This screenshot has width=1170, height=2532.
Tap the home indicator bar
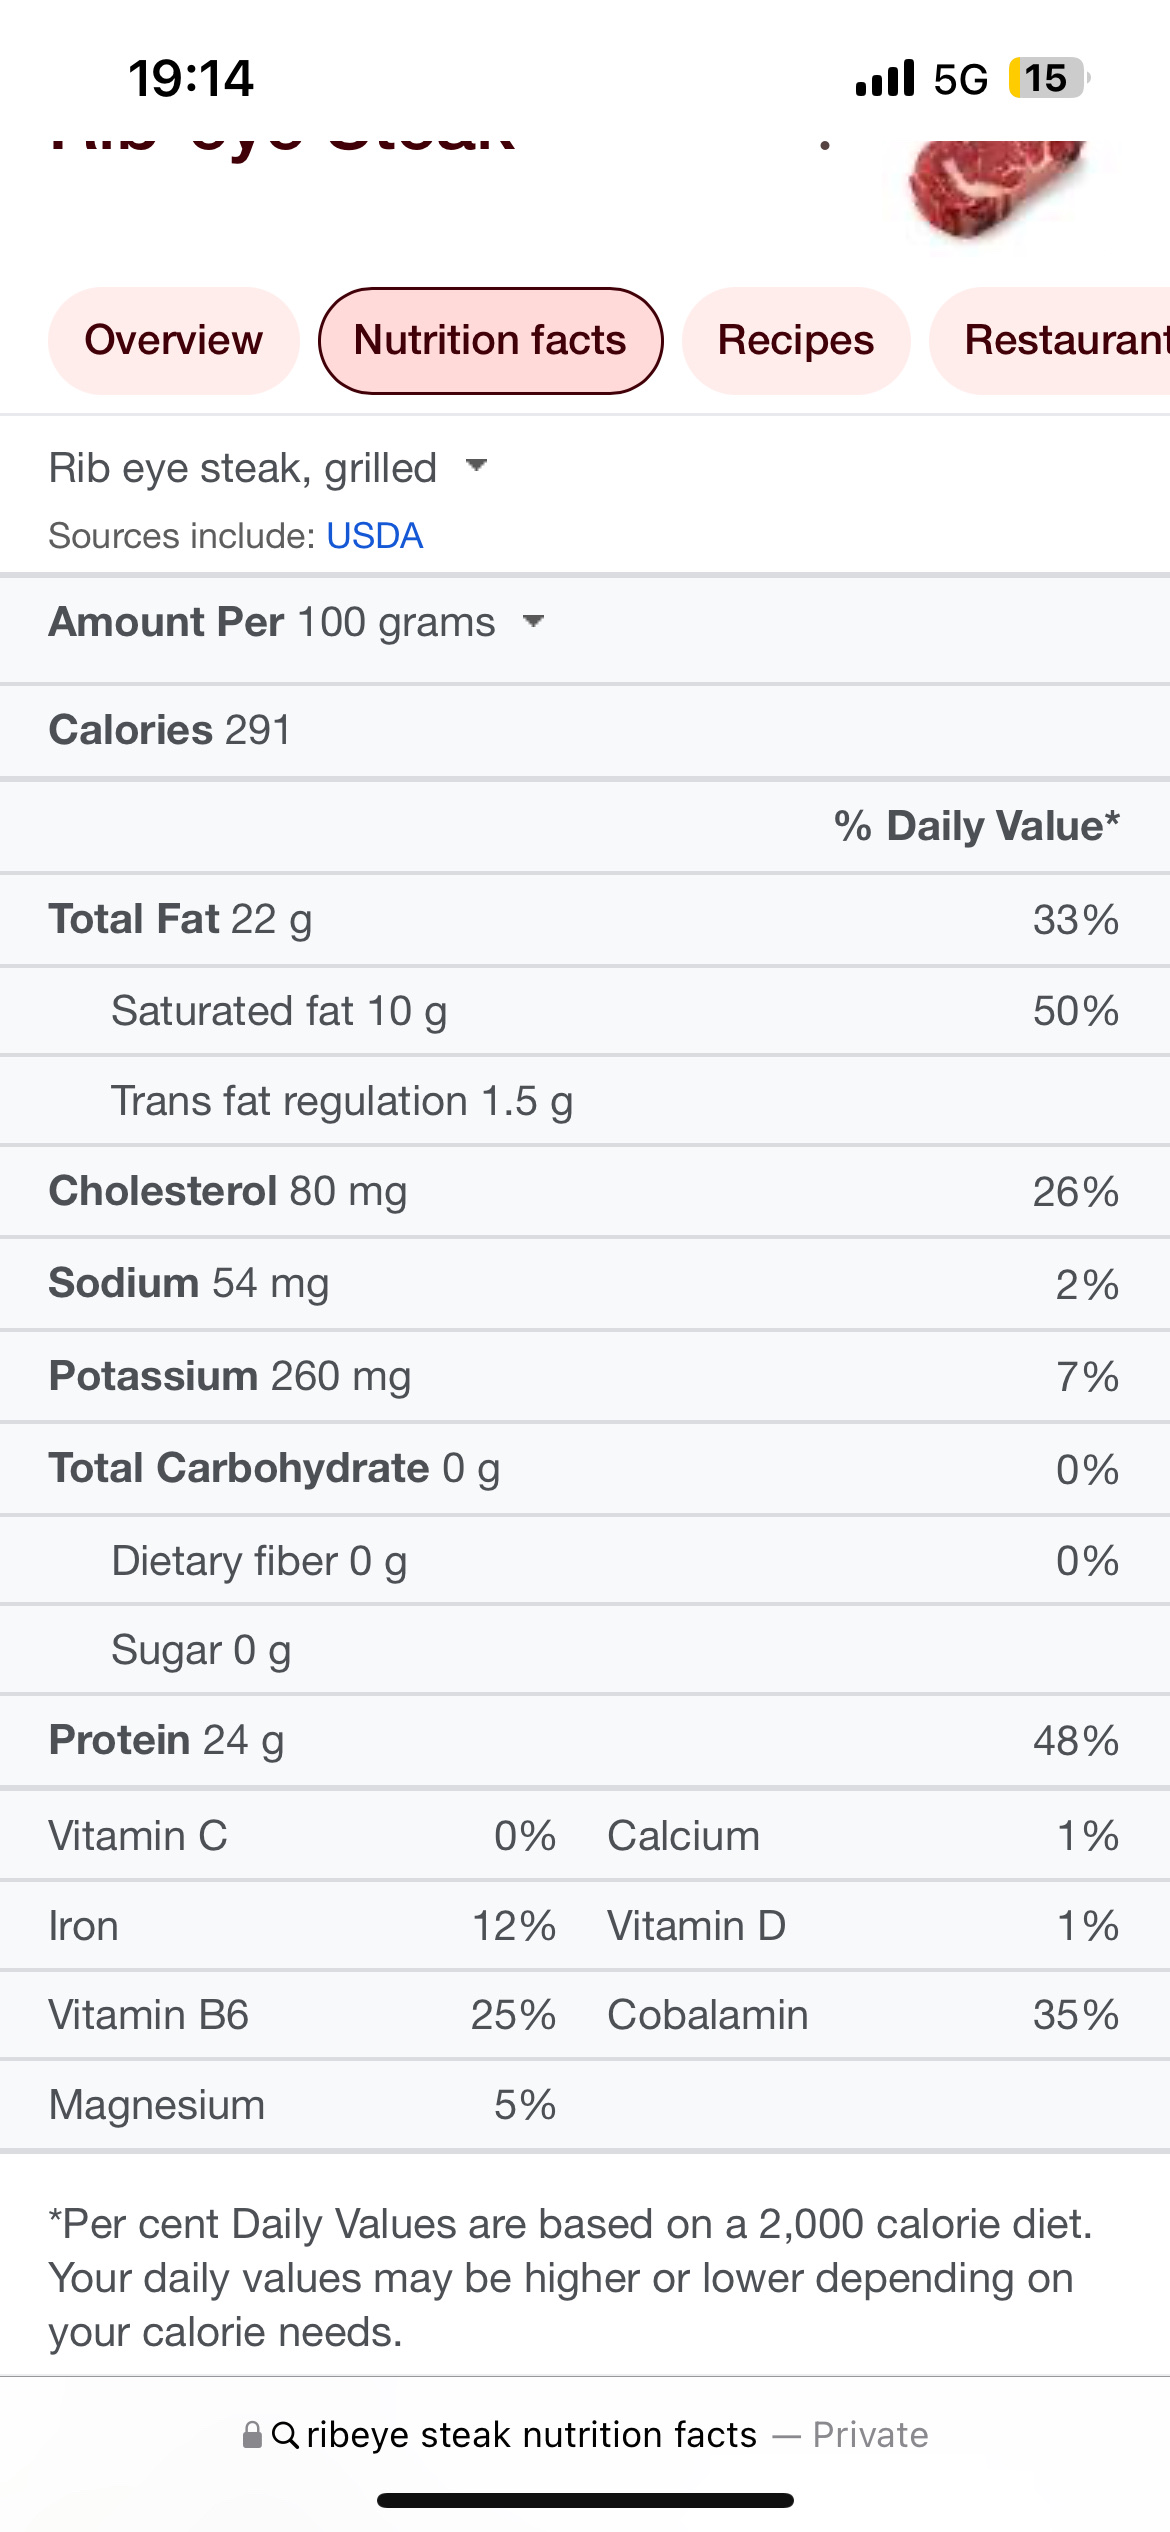[x=585, y=2501]
